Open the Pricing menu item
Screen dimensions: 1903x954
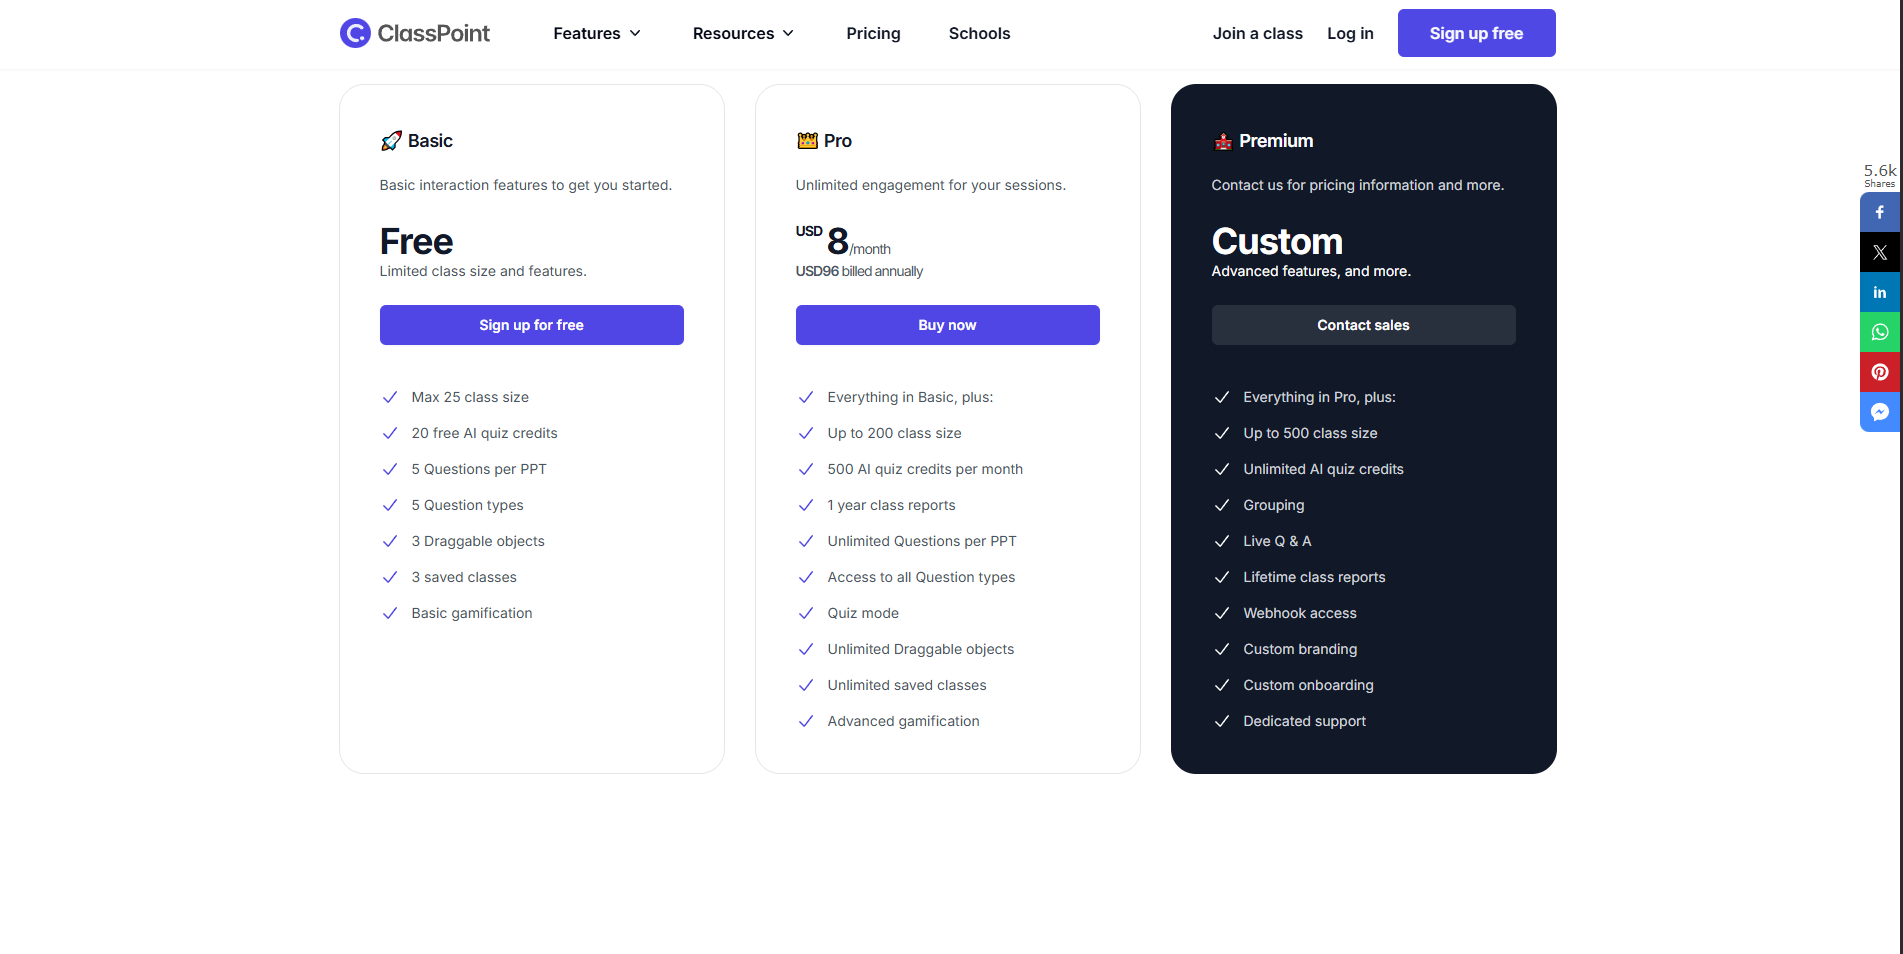click(873, 33)
